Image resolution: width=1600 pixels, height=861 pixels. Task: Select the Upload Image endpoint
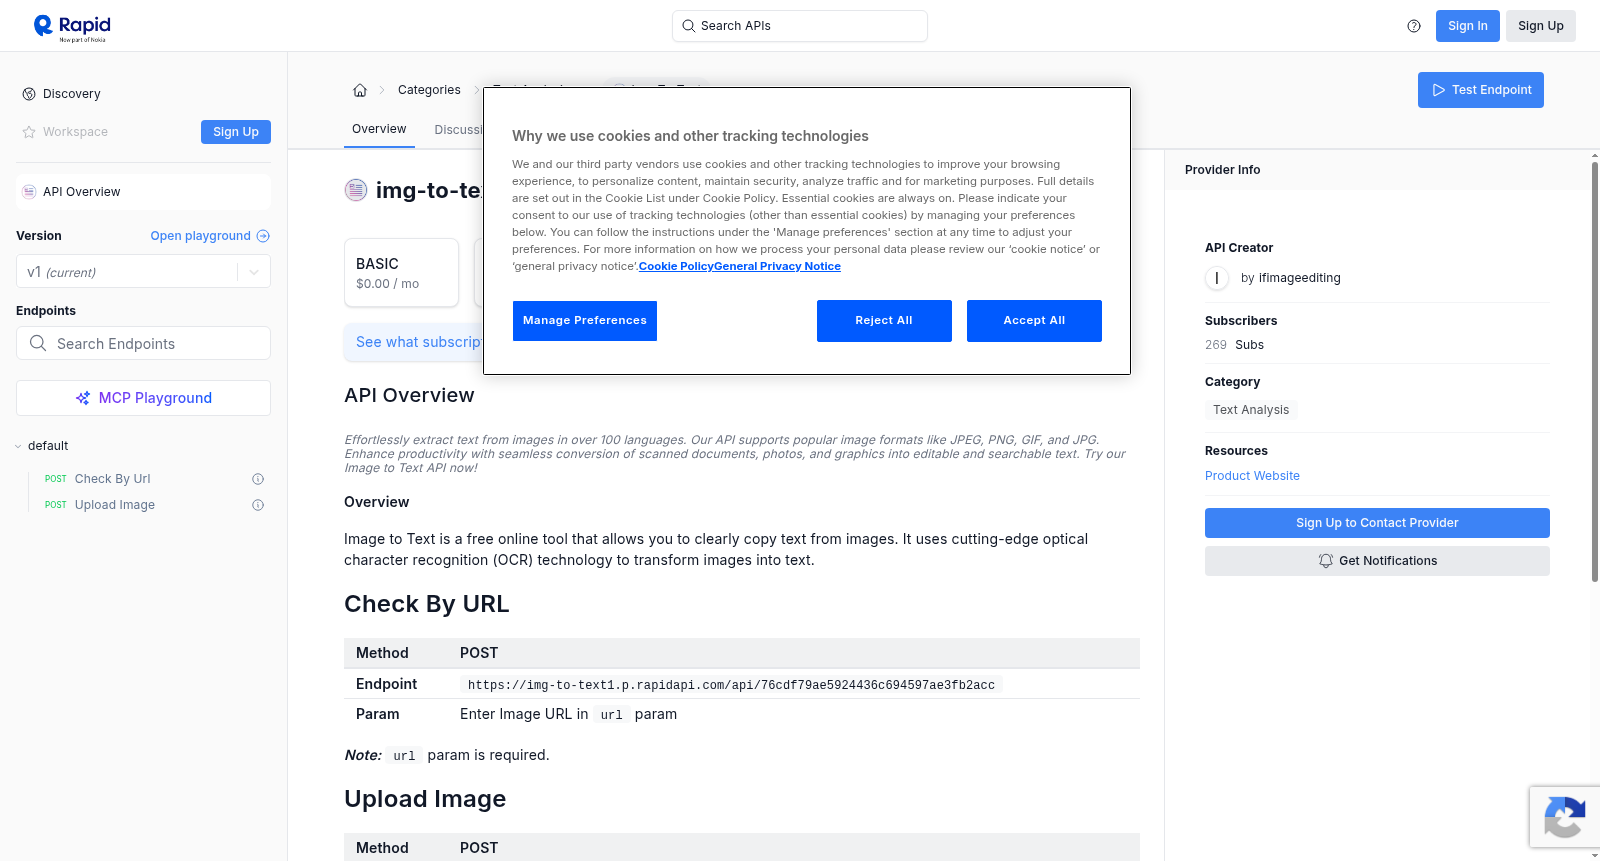pos(114,505)
